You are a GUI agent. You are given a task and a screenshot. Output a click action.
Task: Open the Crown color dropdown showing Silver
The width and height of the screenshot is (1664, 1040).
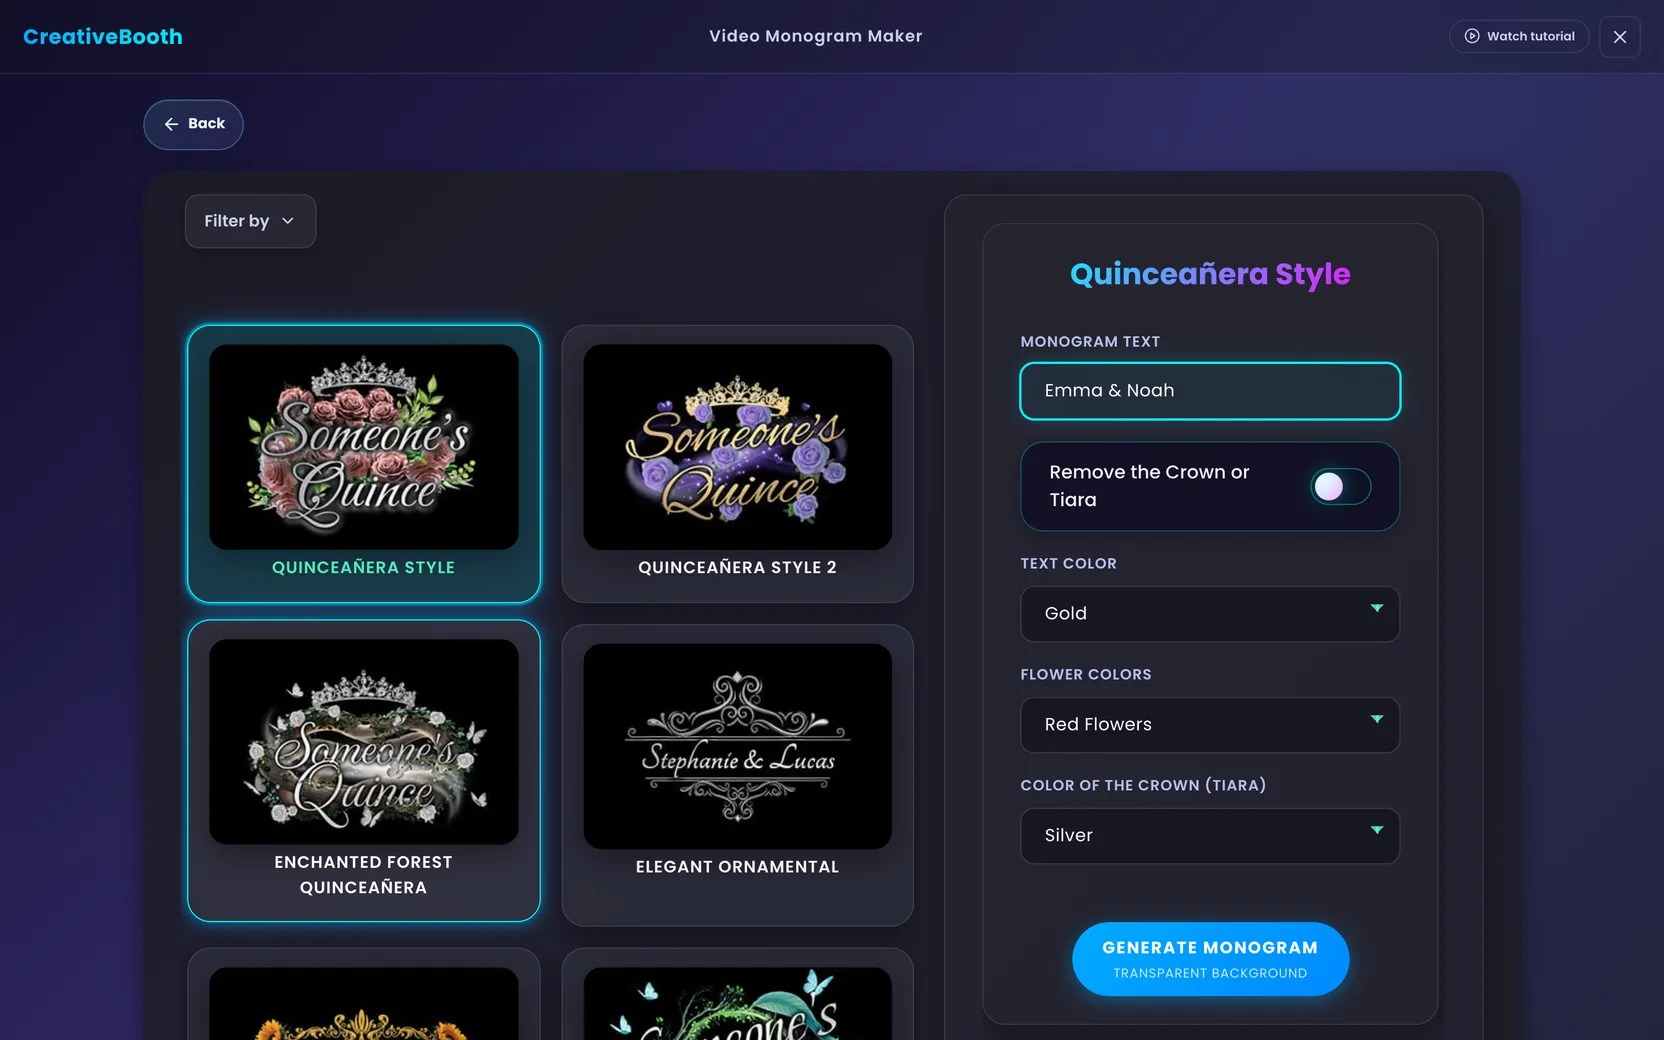tap(1210, 836)
